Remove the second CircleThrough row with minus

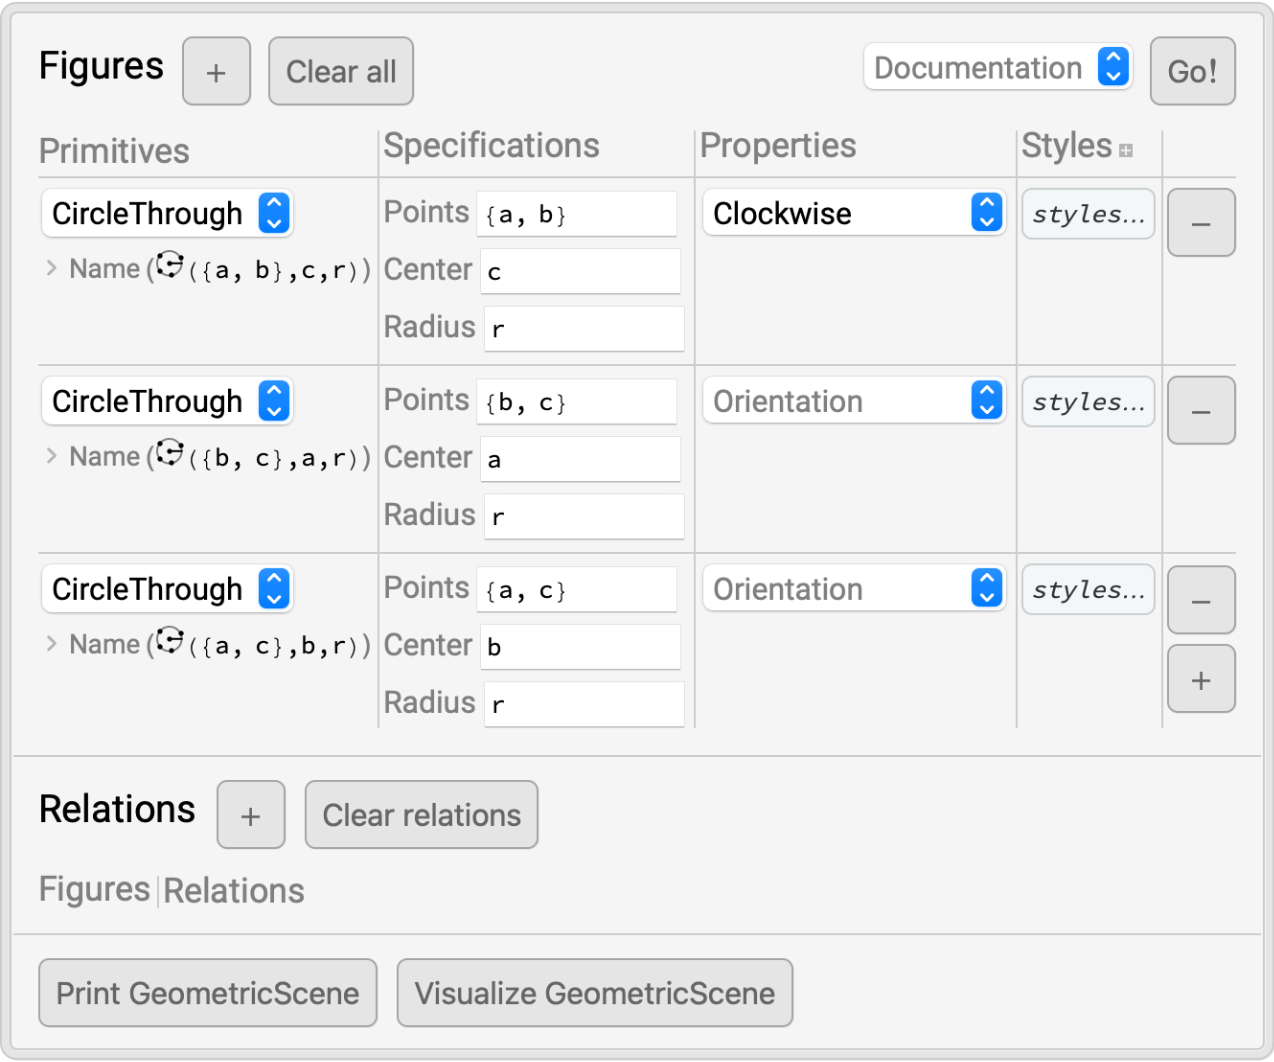pyautogui.click(x=1201, y=411)
